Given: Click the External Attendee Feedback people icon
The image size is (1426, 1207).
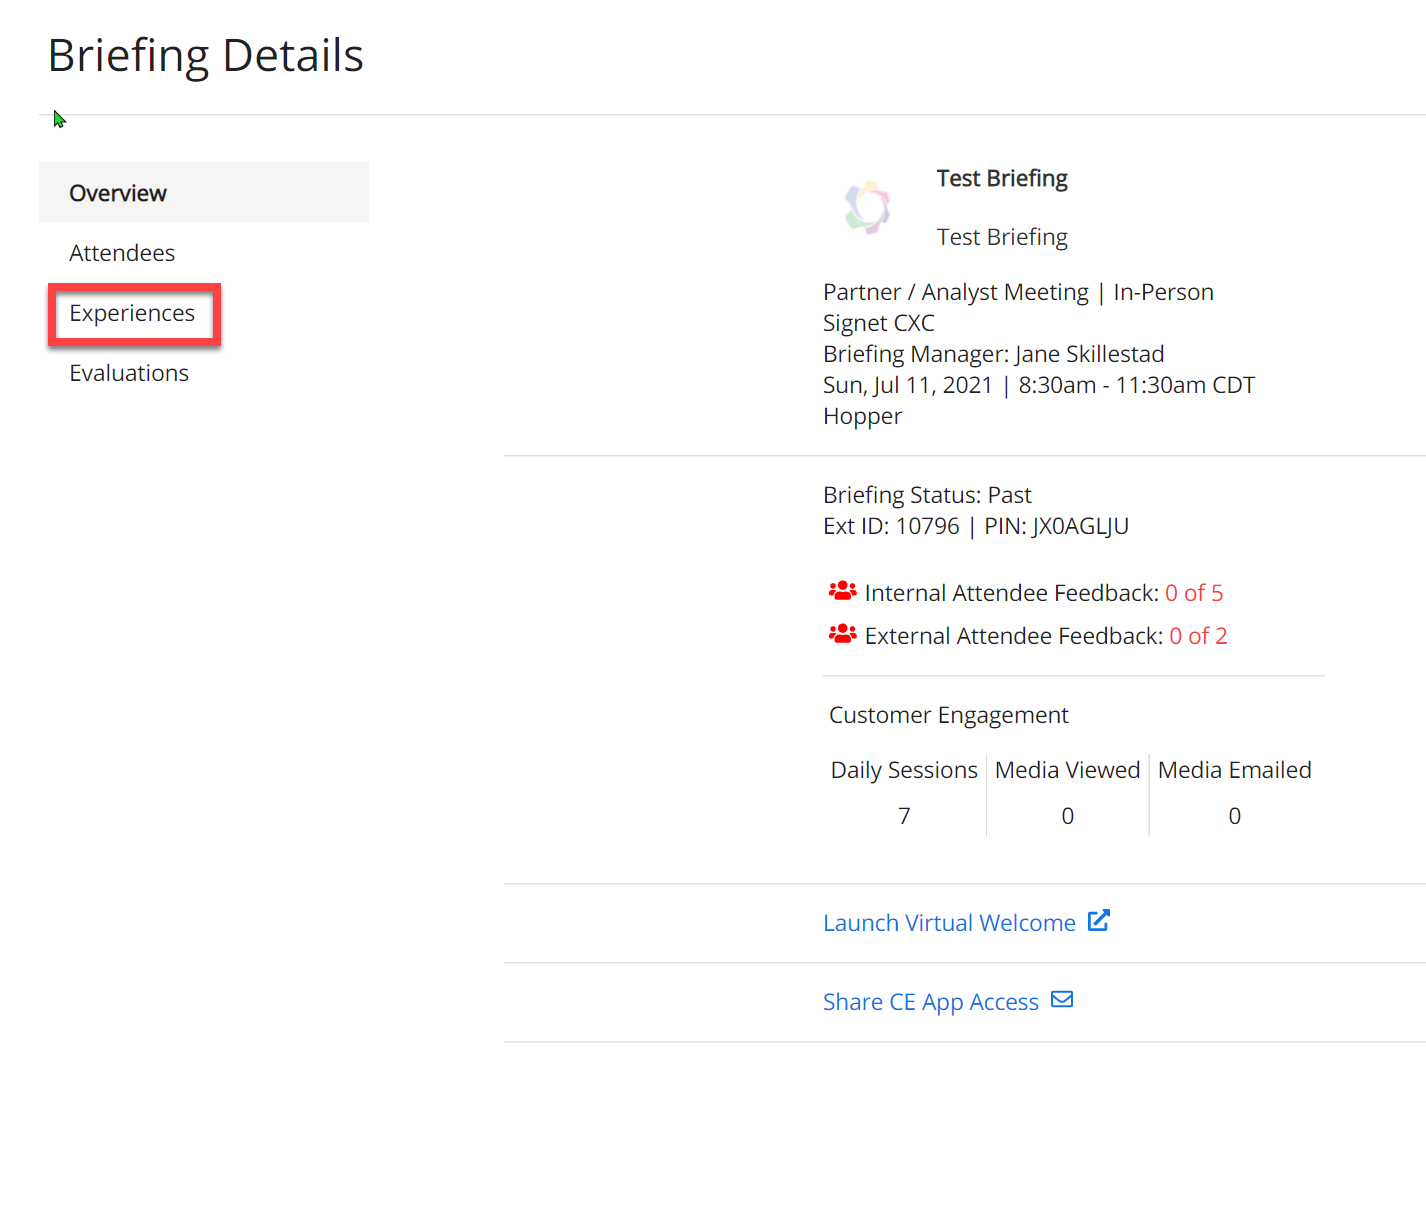Looking at the screenshot, I should tap(842, 635).
